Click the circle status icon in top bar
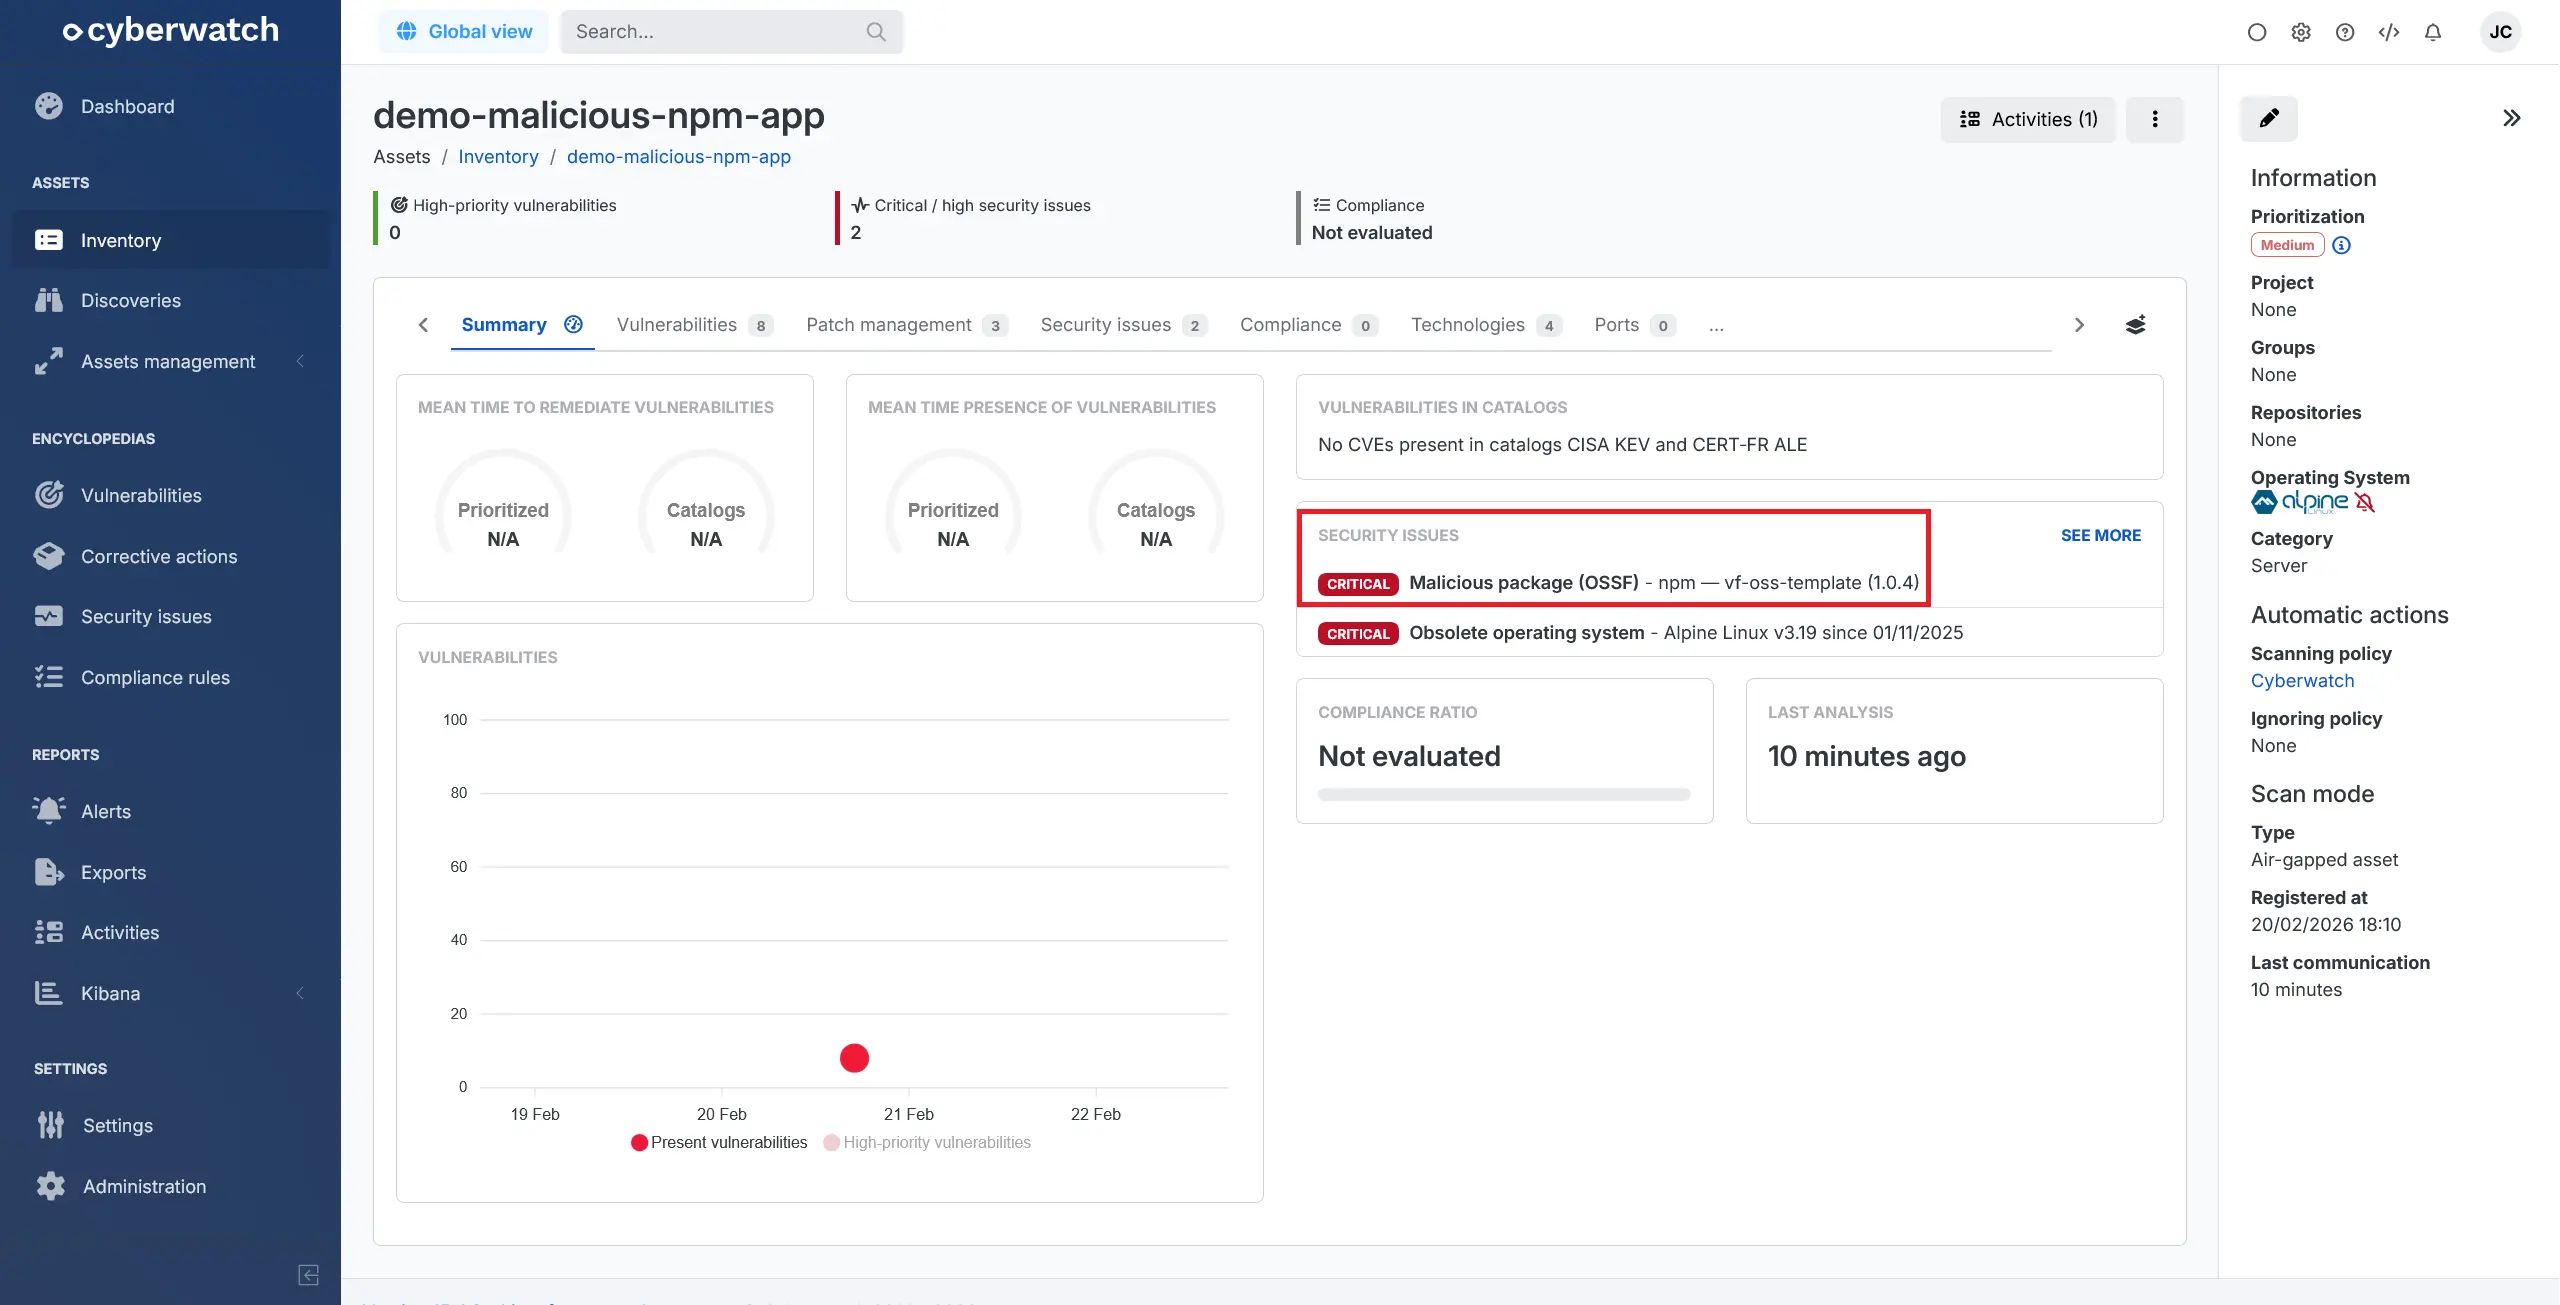Image resolution: width=2560 pixels, height=1305 pixels. click(2256, 32)
